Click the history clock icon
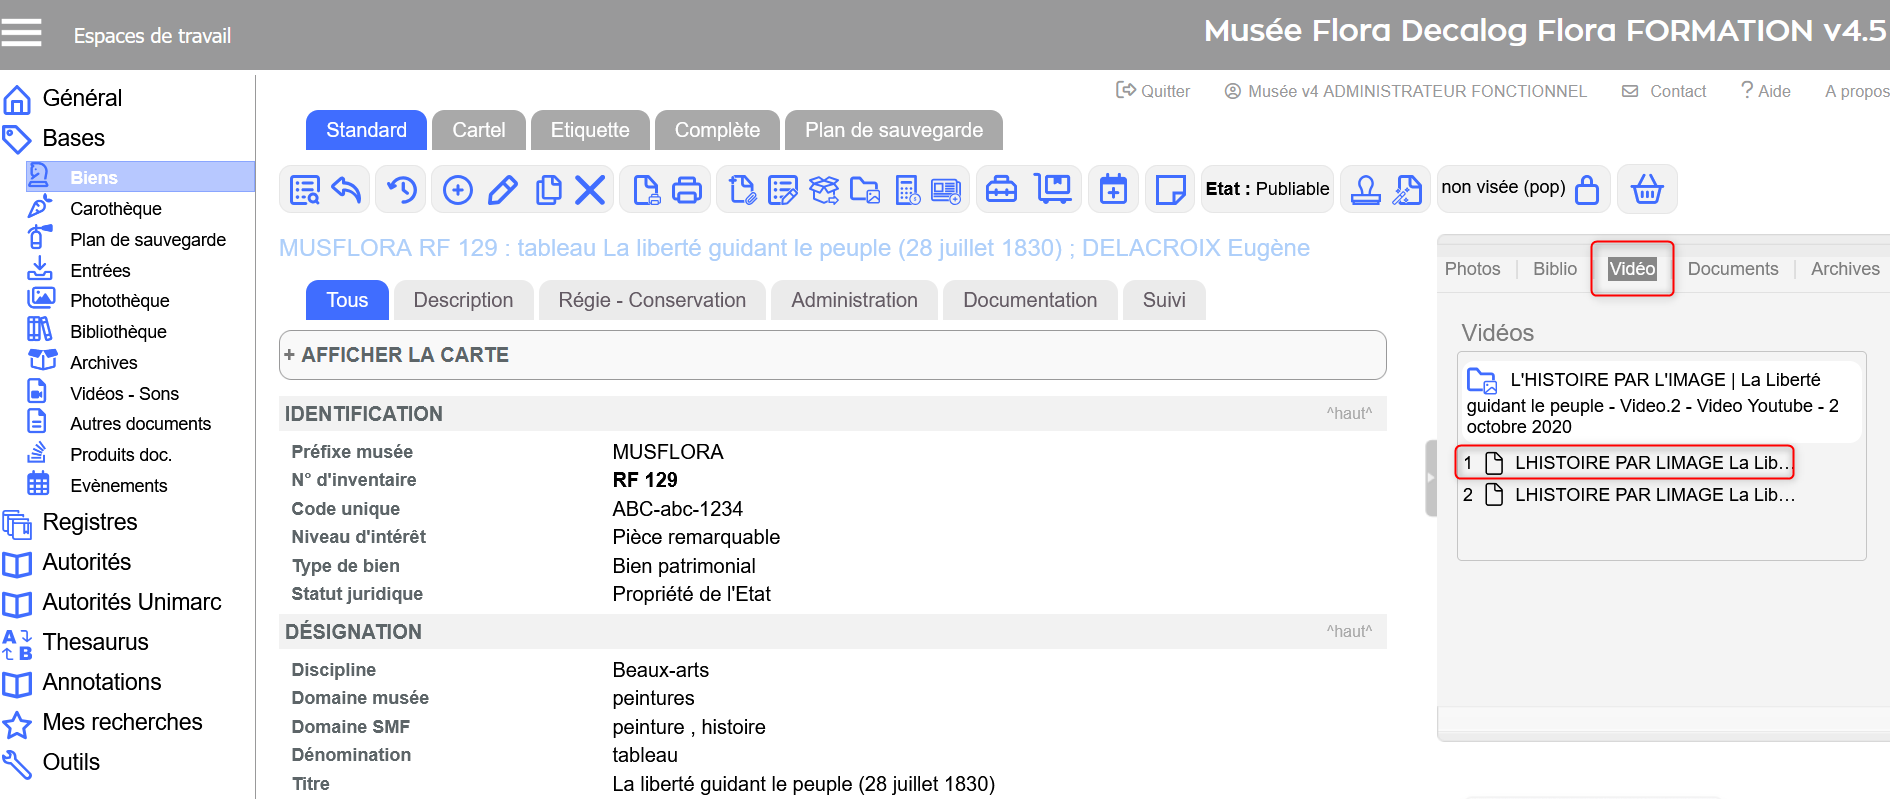 click(402, 189)
